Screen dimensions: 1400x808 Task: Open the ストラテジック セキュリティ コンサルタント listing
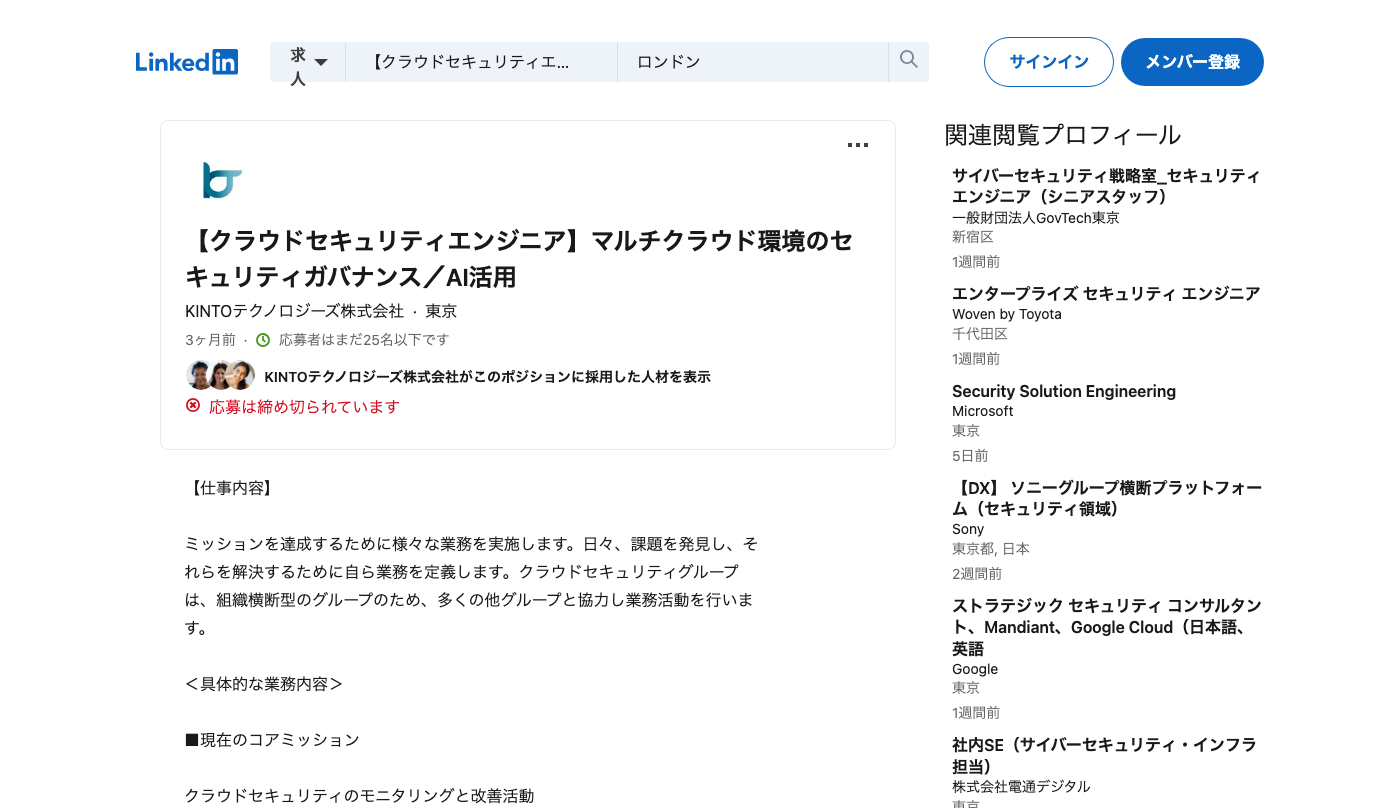1107,627
